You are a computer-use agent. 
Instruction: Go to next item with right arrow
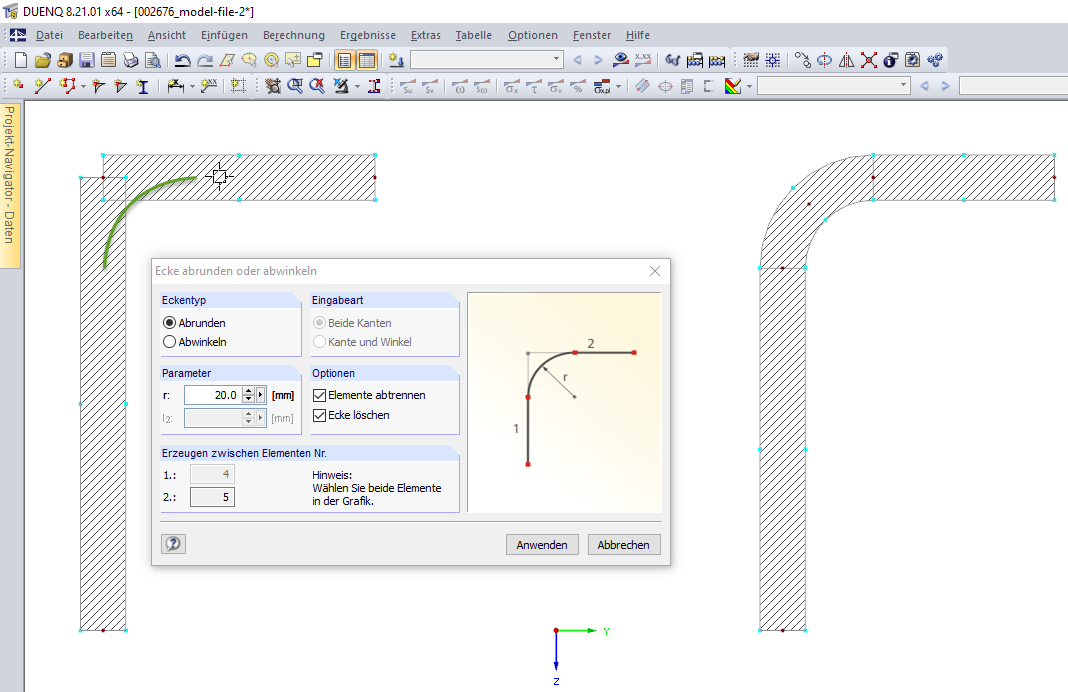tap(598, 60)
